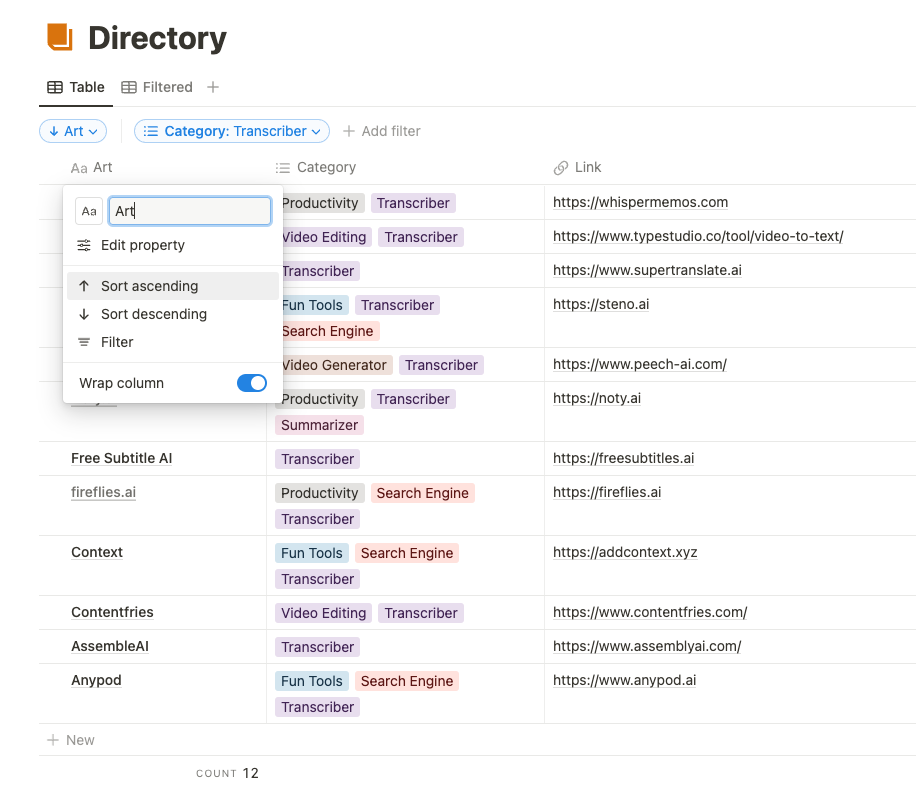
Task: Click the Add filter button
Action: point(381,131)
